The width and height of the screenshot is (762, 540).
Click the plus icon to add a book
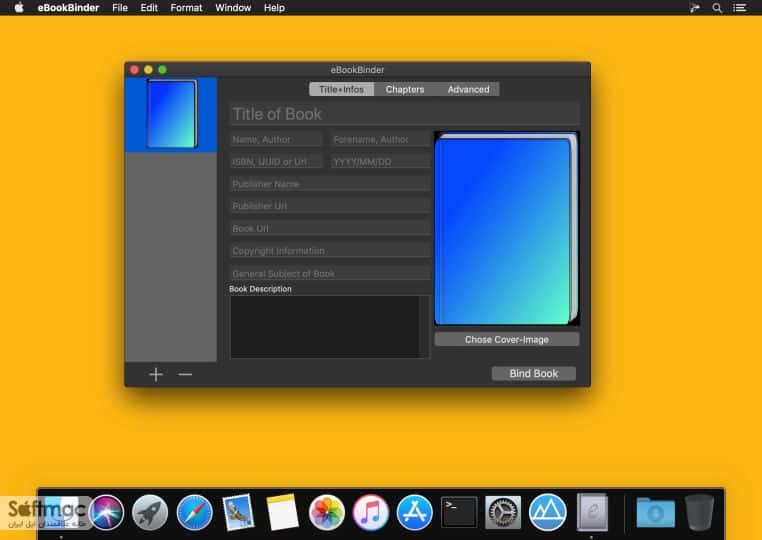pos(156,374)
